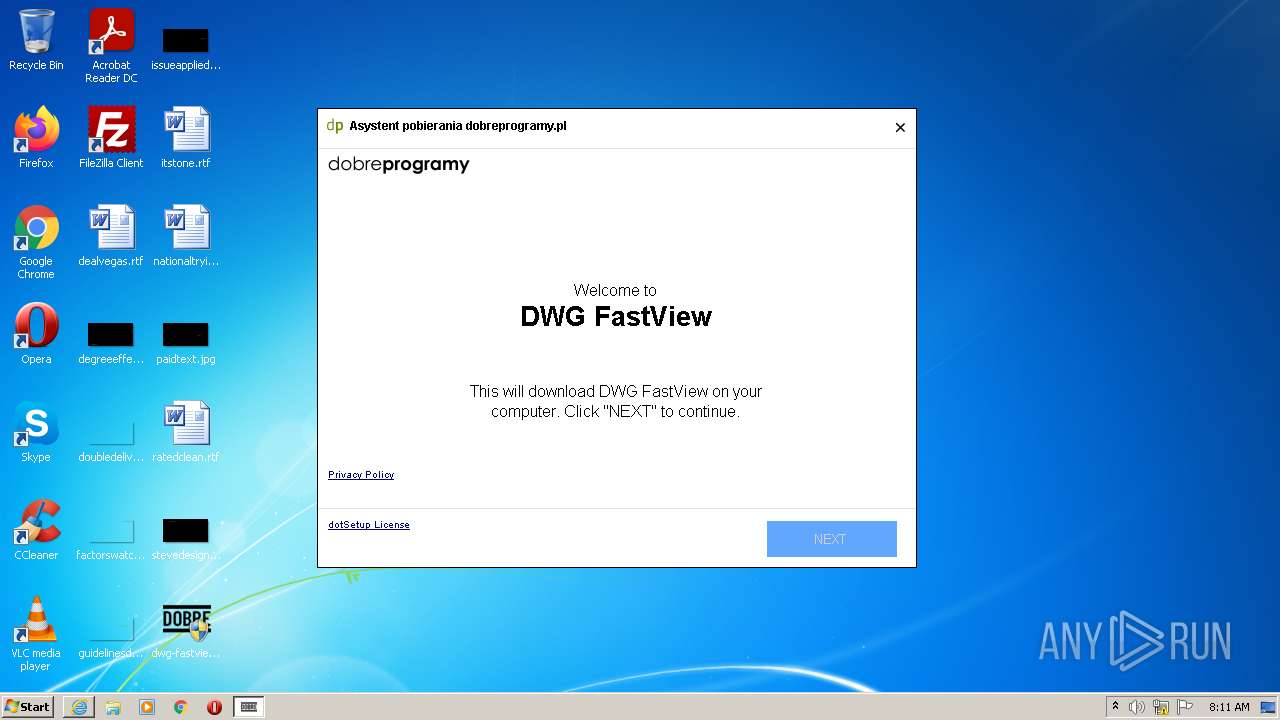Image resolution: width=1280 pixels, height=720 pixels.
Task: Select the CCleaner desktop shortcut
Action: click(x=36, y=529)
